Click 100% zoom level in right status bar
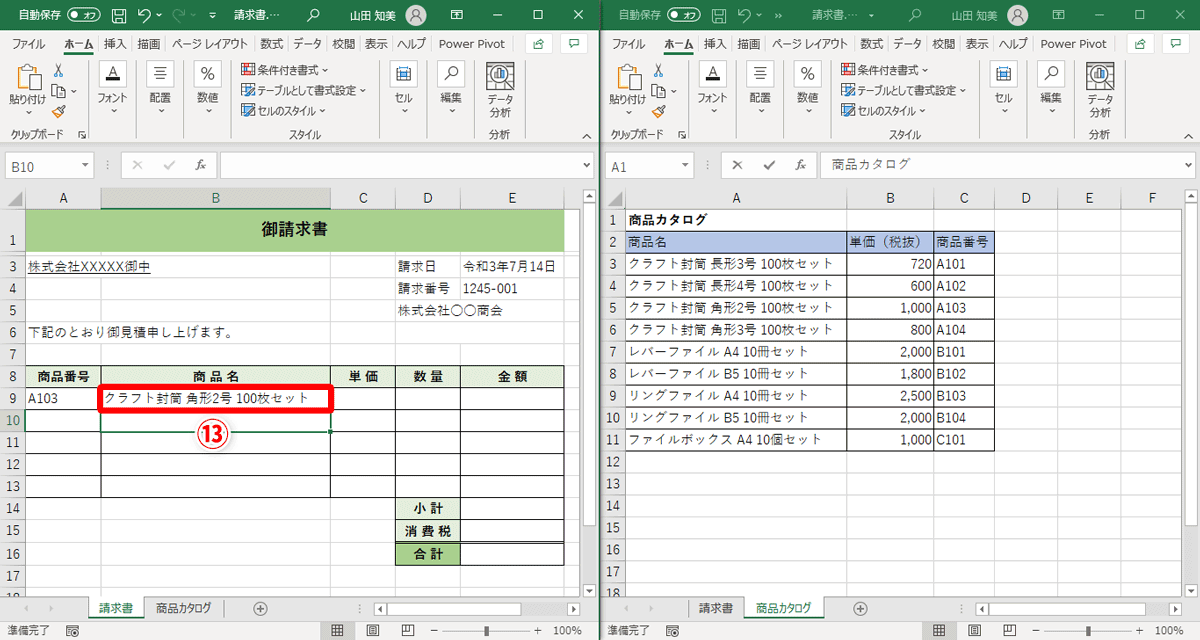Screen dimensions: 1200x640 (1167, 631)
